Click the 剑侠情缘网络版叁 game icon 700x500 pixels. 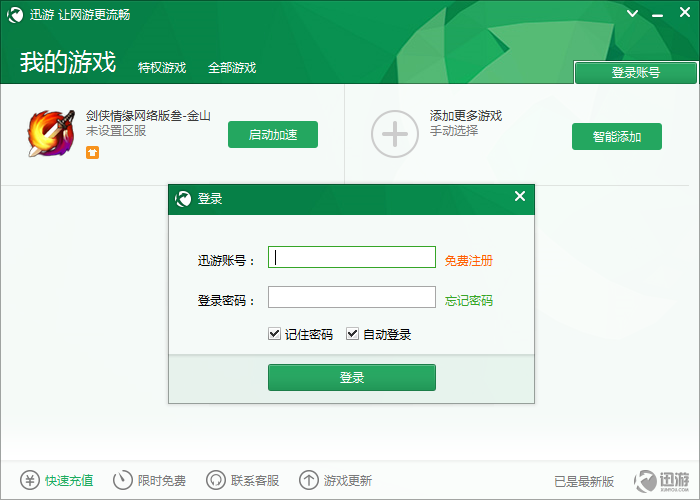pos(51,133)
